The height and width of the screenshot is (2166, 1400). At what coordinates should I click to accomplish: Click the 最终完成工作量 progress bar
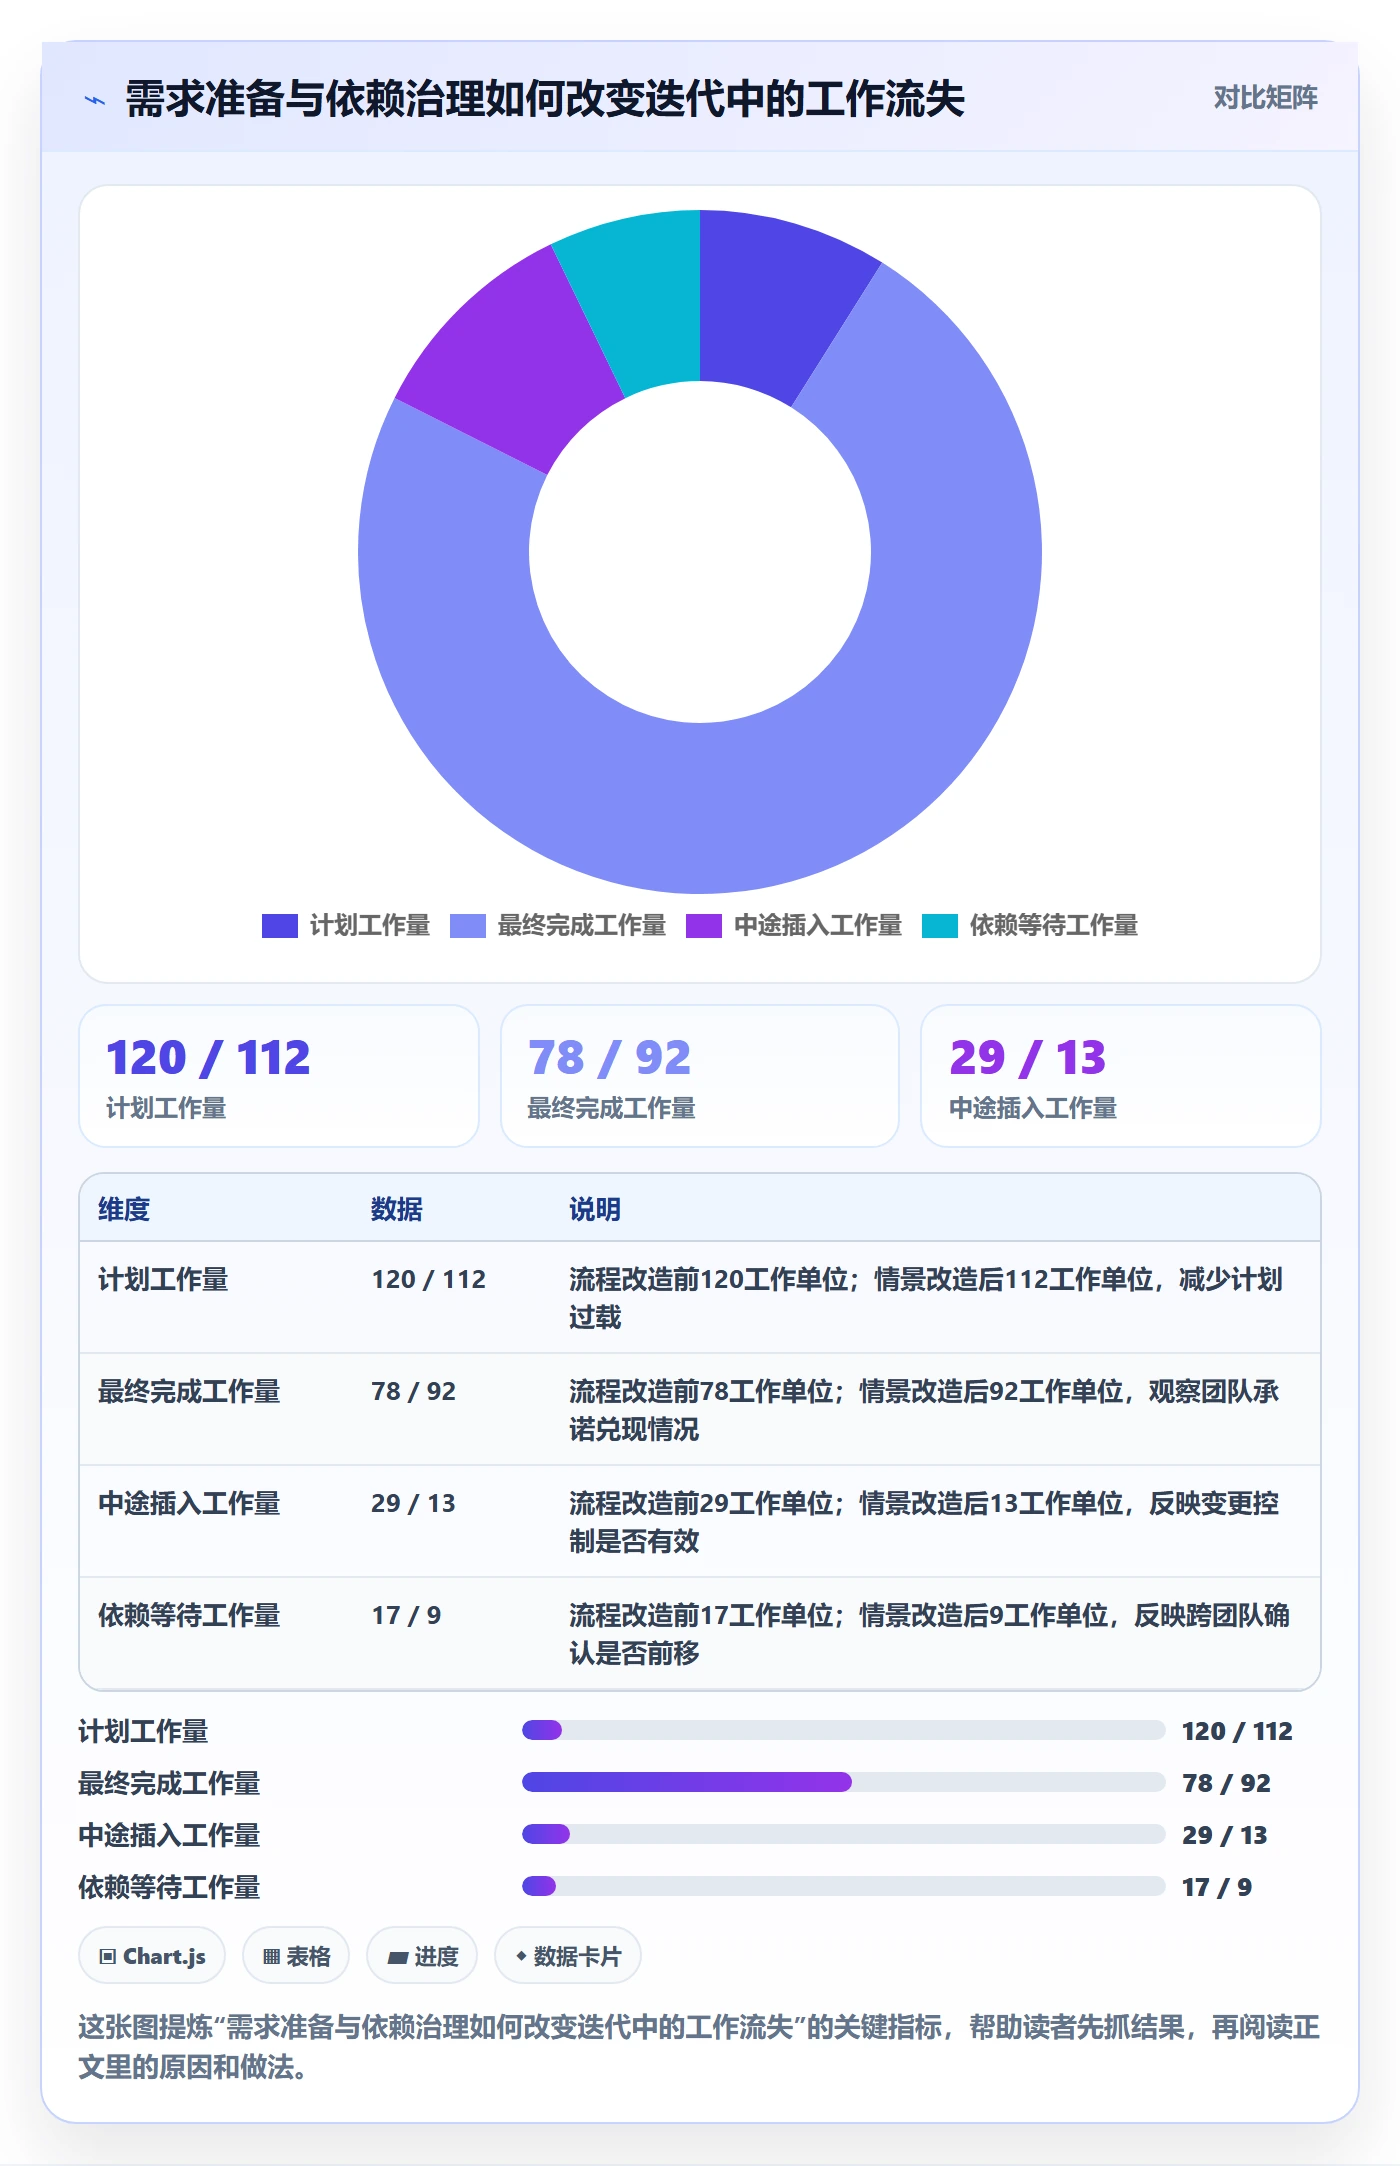point(844,1782)
